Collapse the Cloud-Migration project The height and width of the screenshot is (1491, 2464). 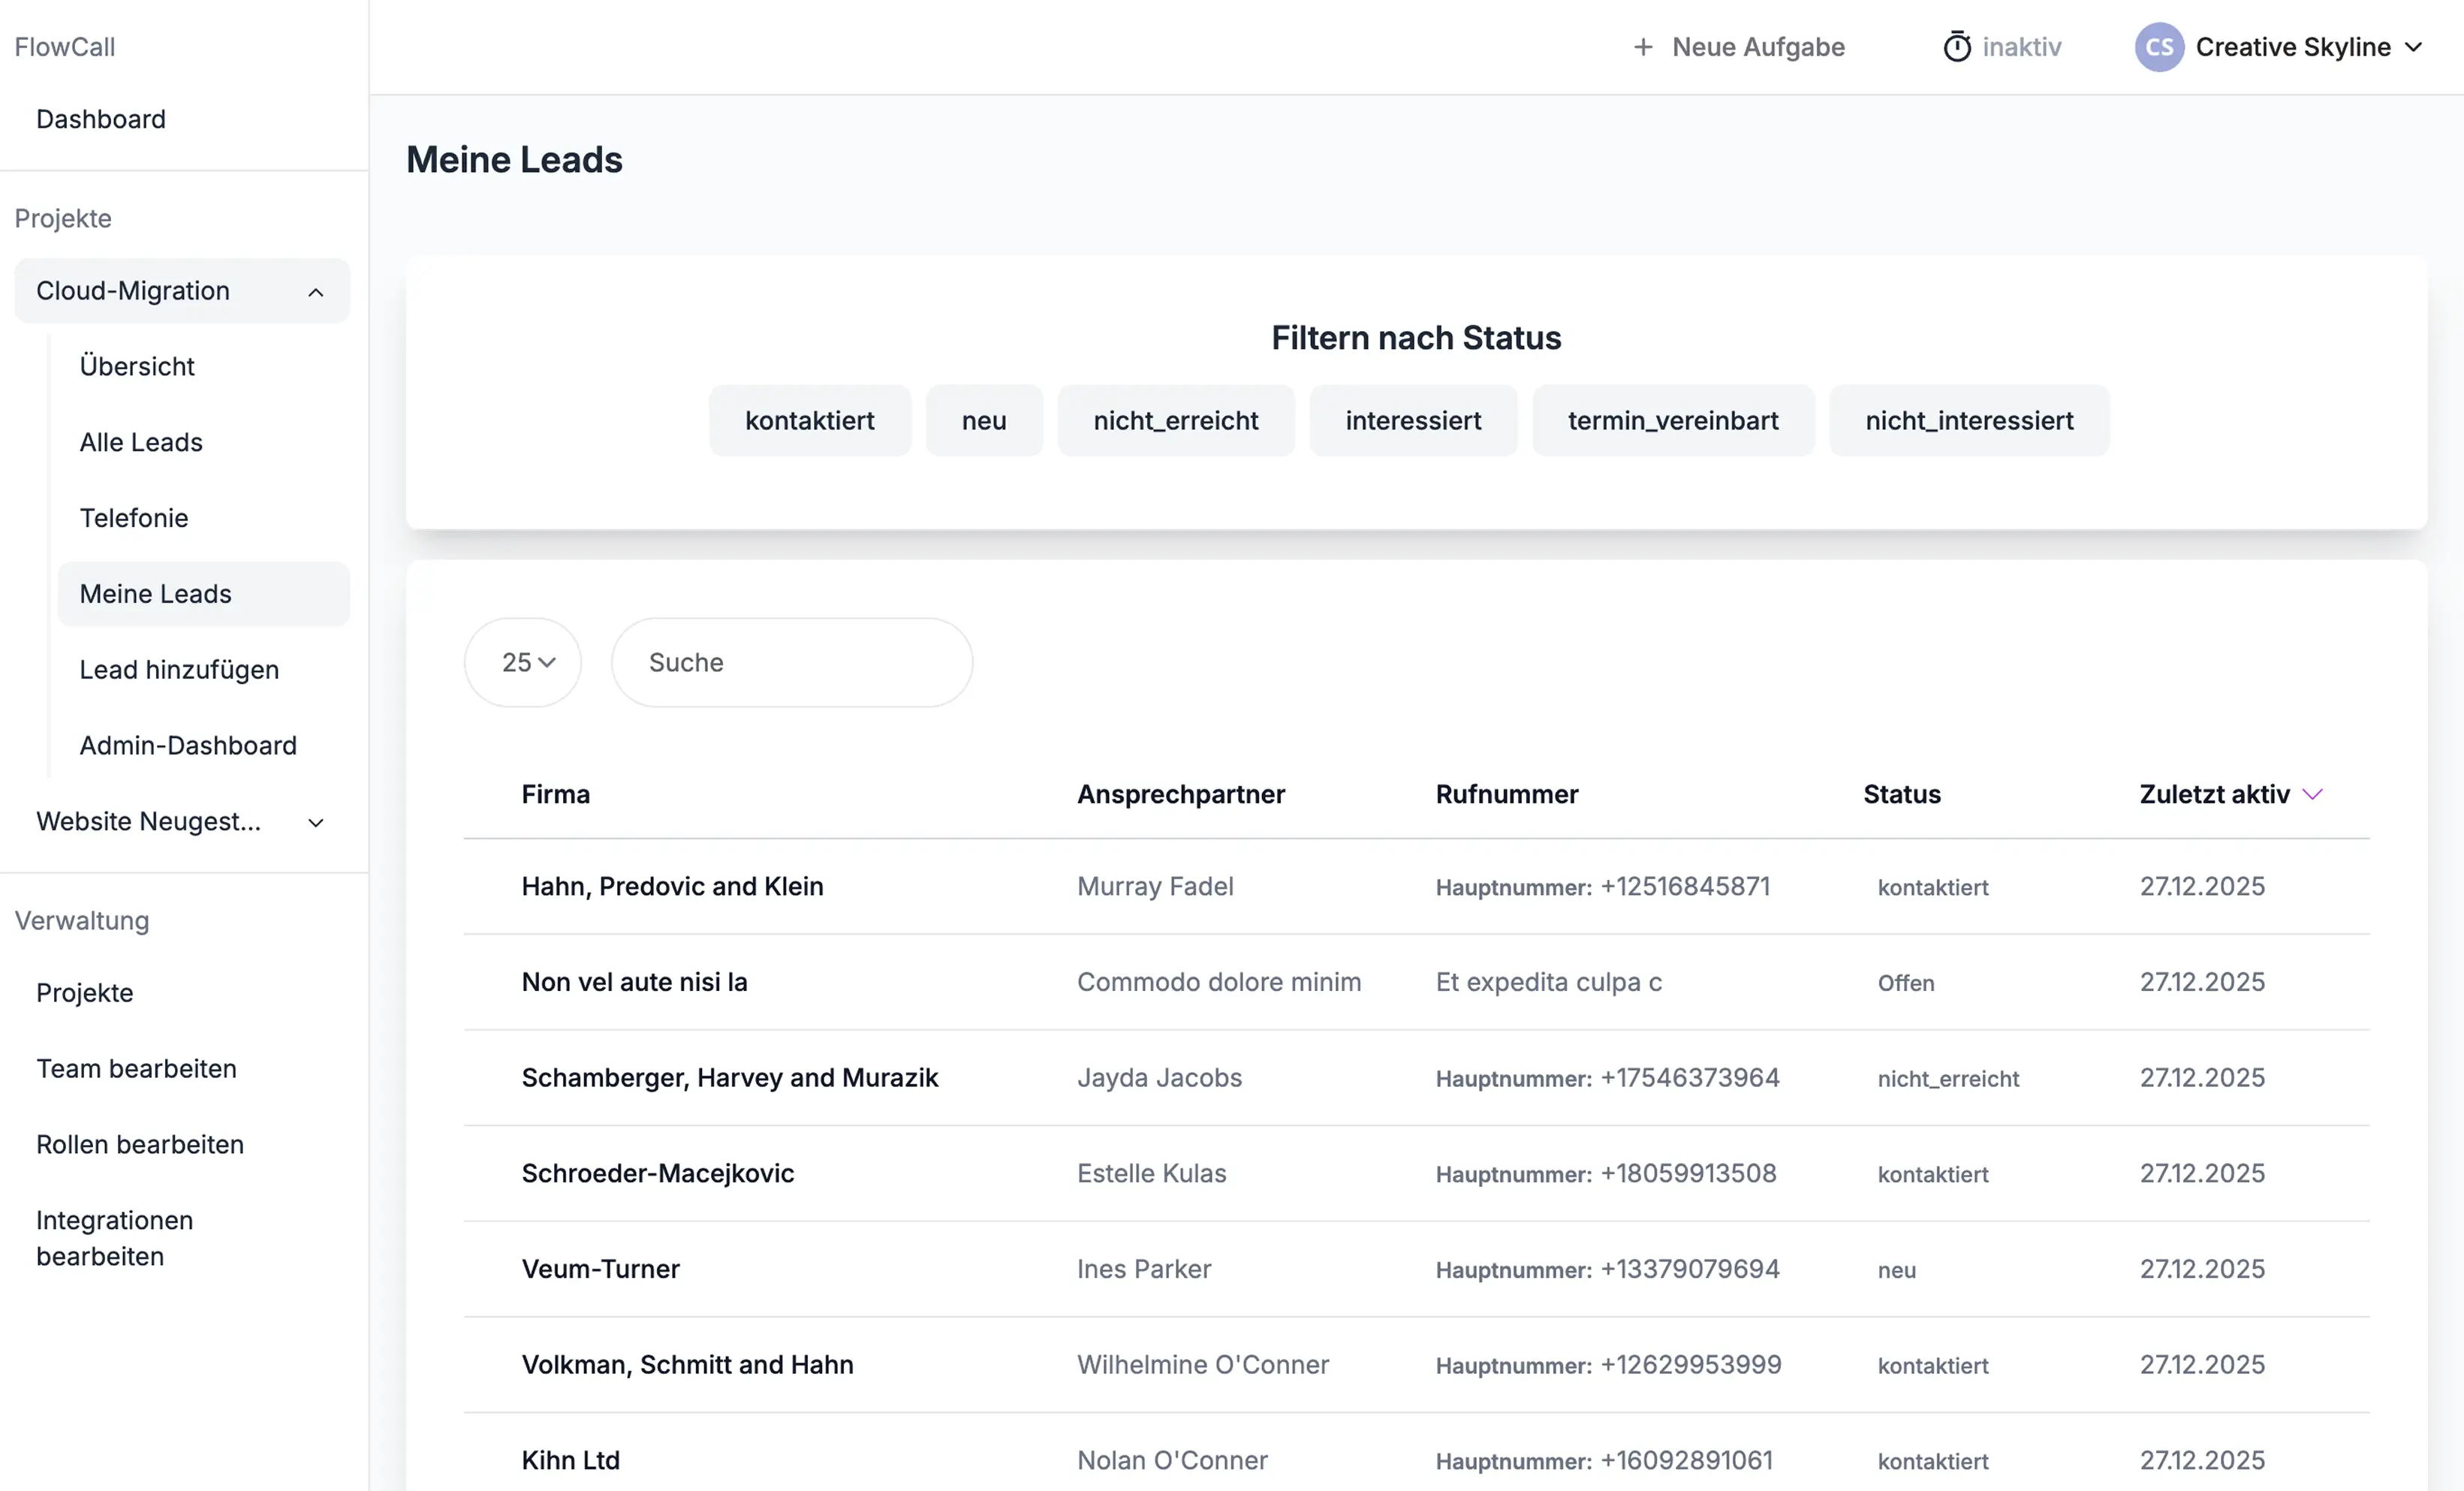pyautogui.click(x=315, y=291)
